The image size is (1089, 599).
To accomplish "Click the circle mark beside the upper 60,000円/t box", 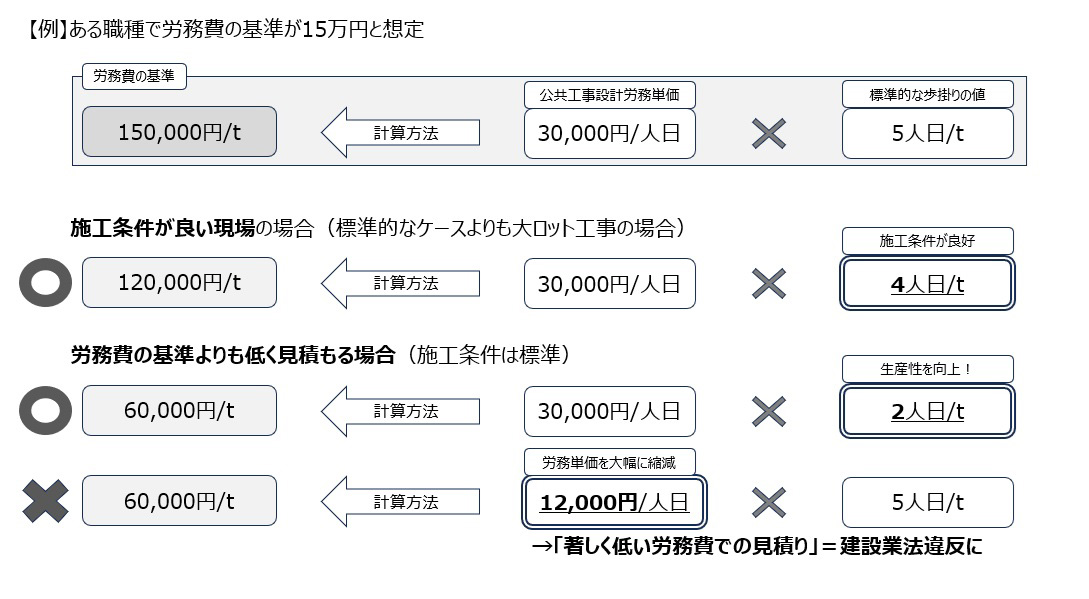I will click(x=45, y=411).
